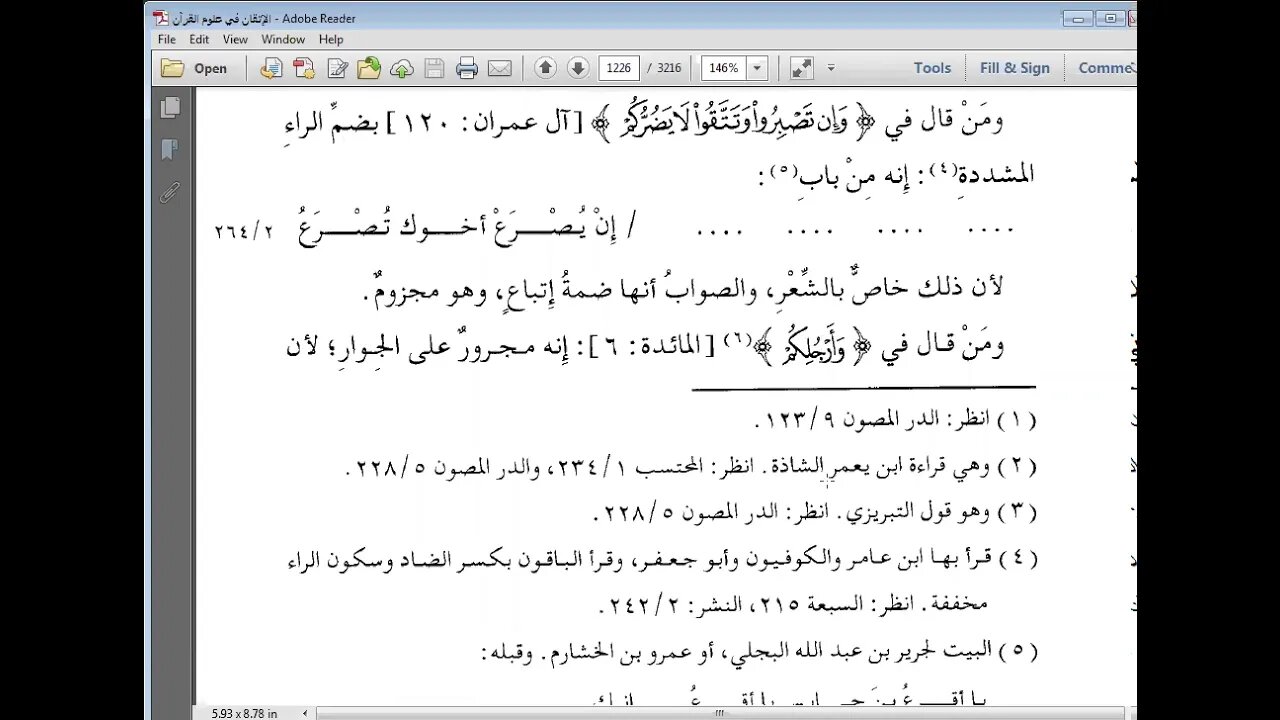
Task: Click the share file folder icon
Action: click(369, 68)
